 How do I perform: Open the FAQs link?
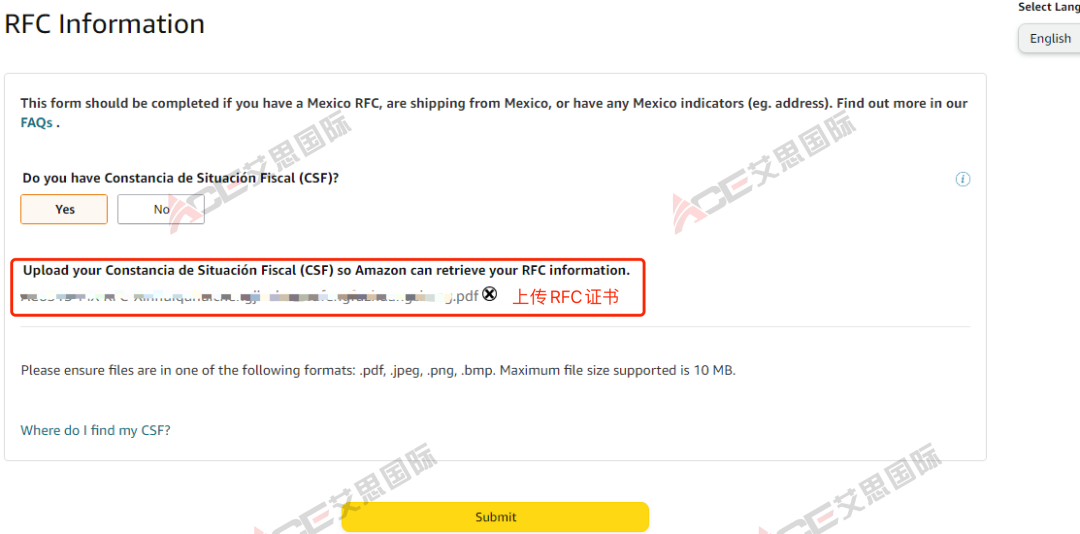[x=37, y=123]
